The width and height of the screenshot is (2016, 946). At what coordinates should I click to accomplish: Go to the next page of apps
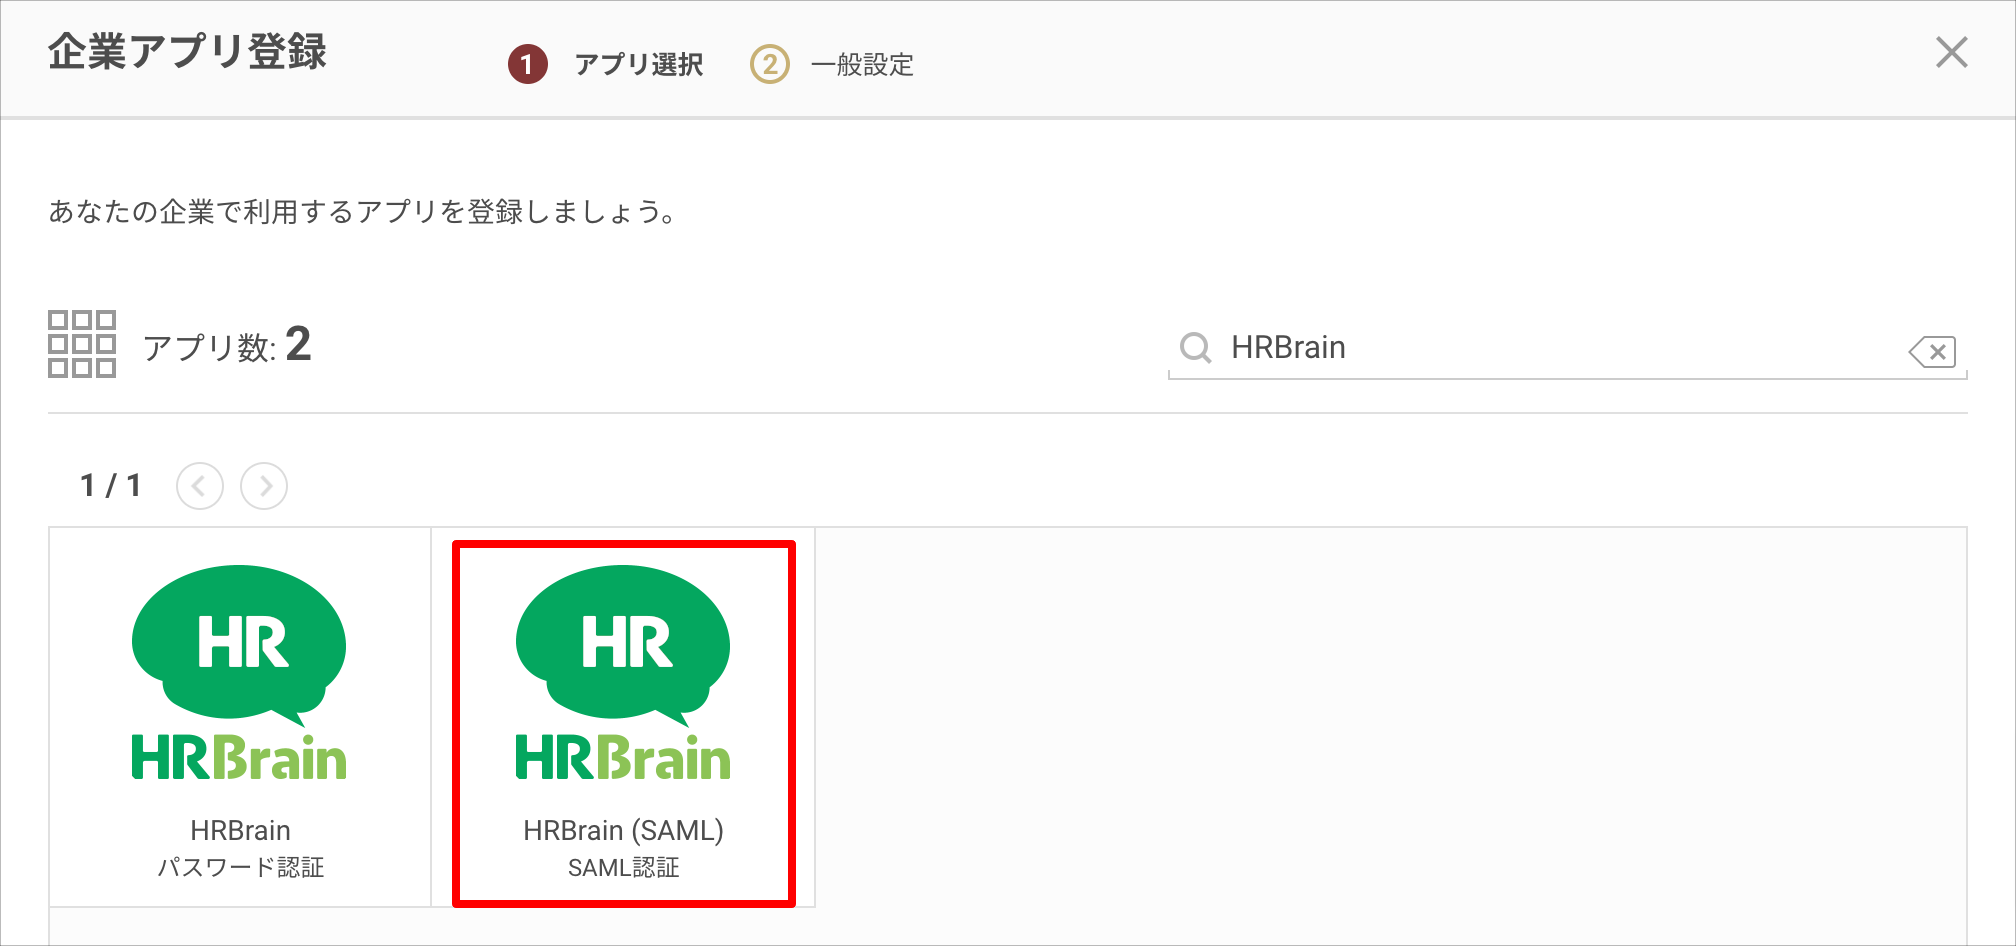coord(264,486)
